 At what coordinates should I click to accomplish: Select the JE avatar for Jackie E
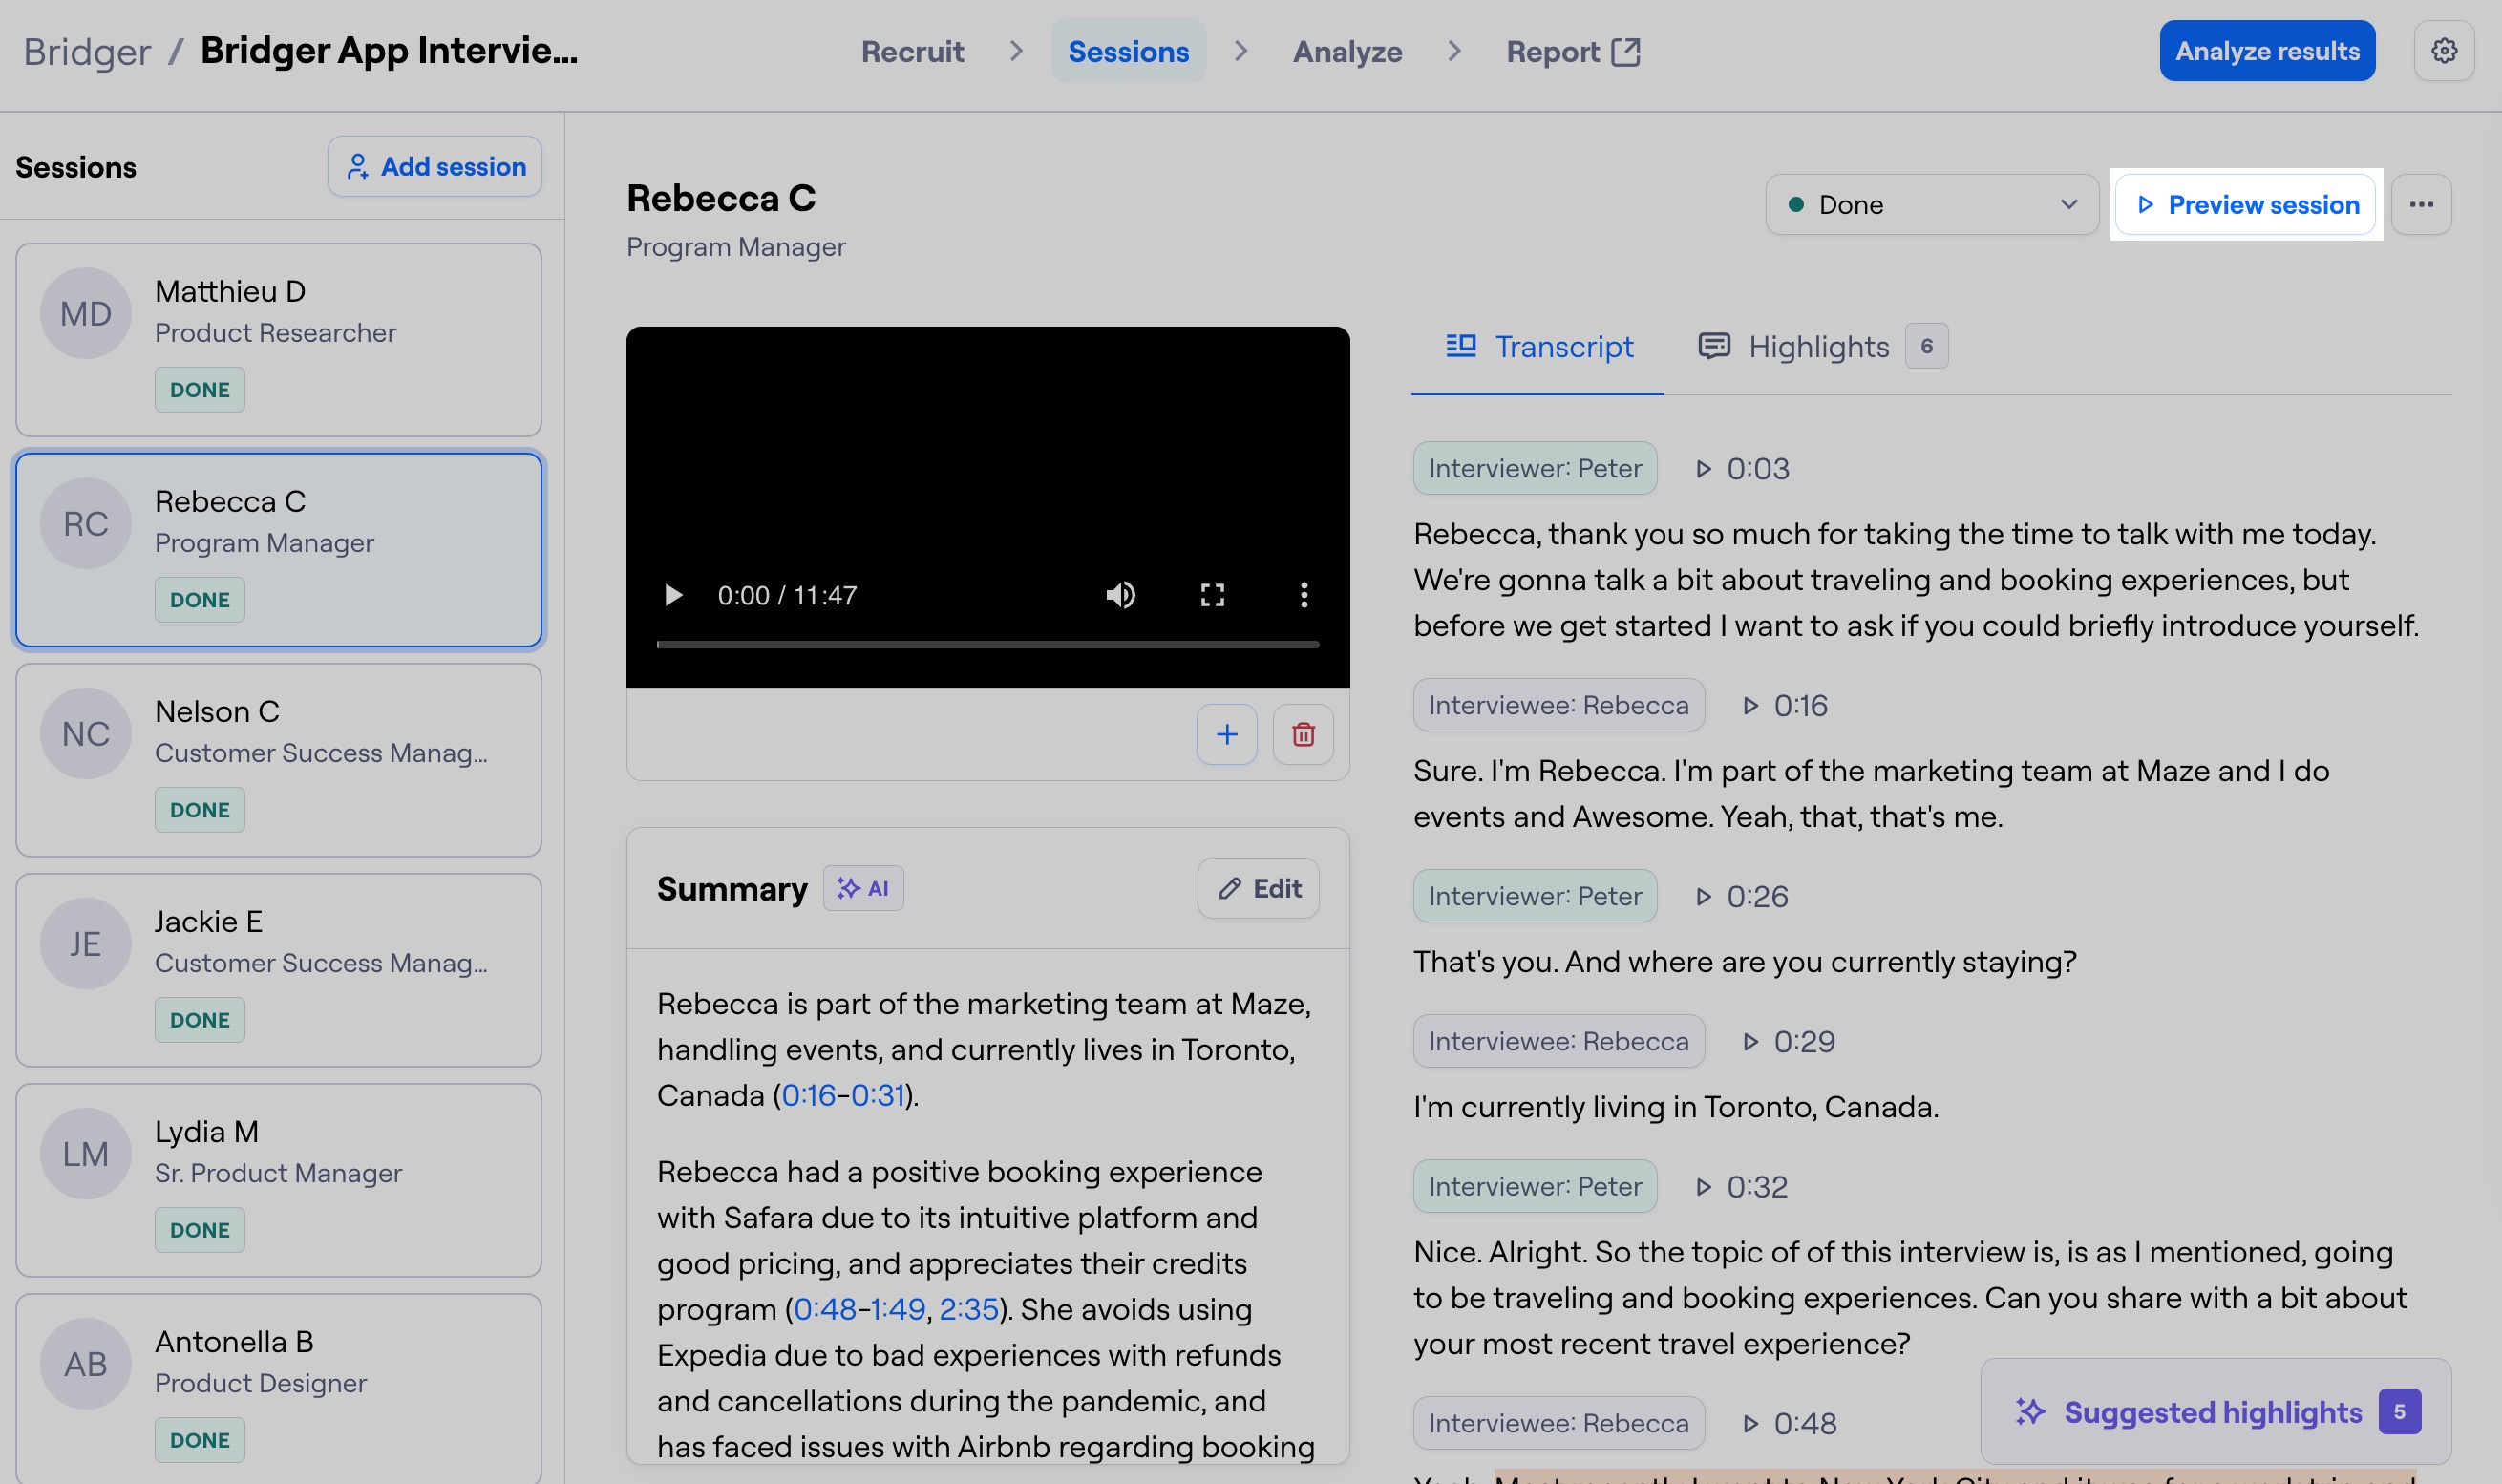[x=86, y=944]
